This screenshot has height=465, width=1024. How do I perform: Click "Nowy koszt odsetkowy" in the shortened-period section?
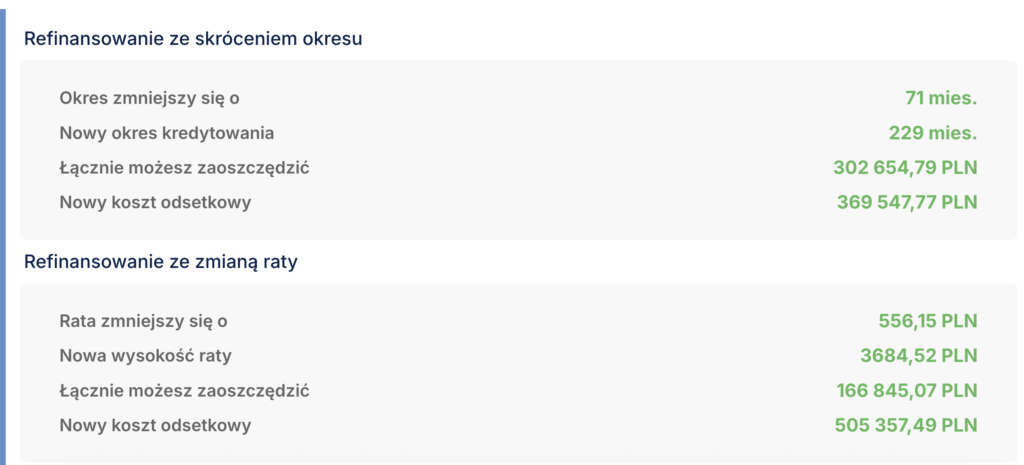click(x=155, y=203)
